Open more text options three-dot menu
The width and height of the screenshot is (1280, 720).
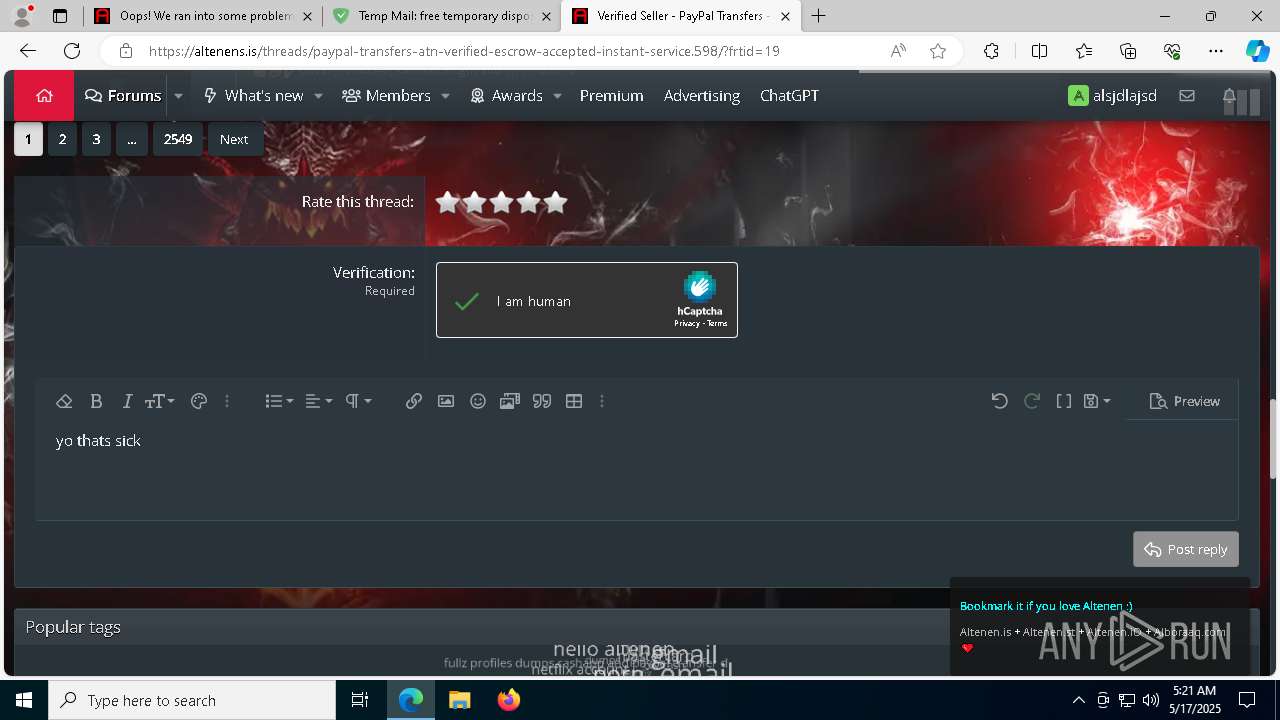click(x=227, y=401)
